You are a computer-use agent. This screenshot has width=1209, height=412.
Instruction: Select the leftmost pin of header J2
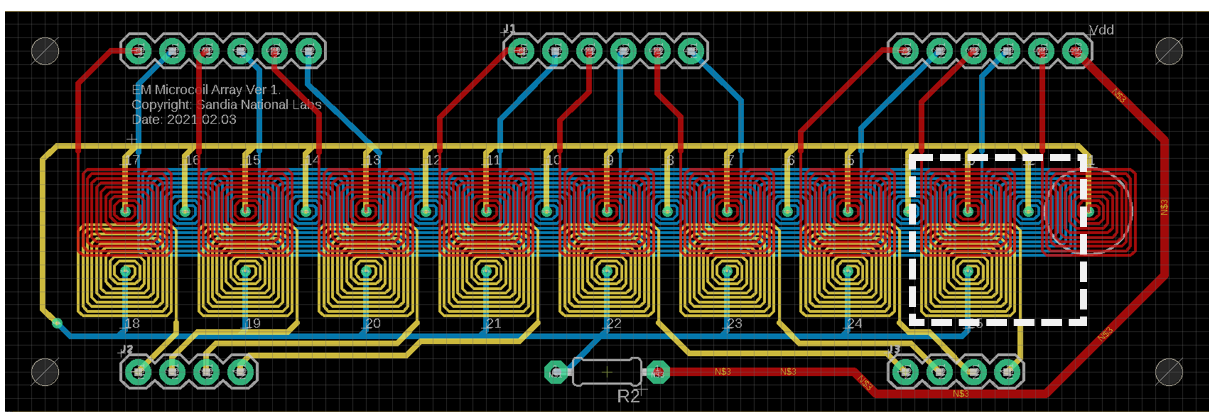tap(137, 372)
